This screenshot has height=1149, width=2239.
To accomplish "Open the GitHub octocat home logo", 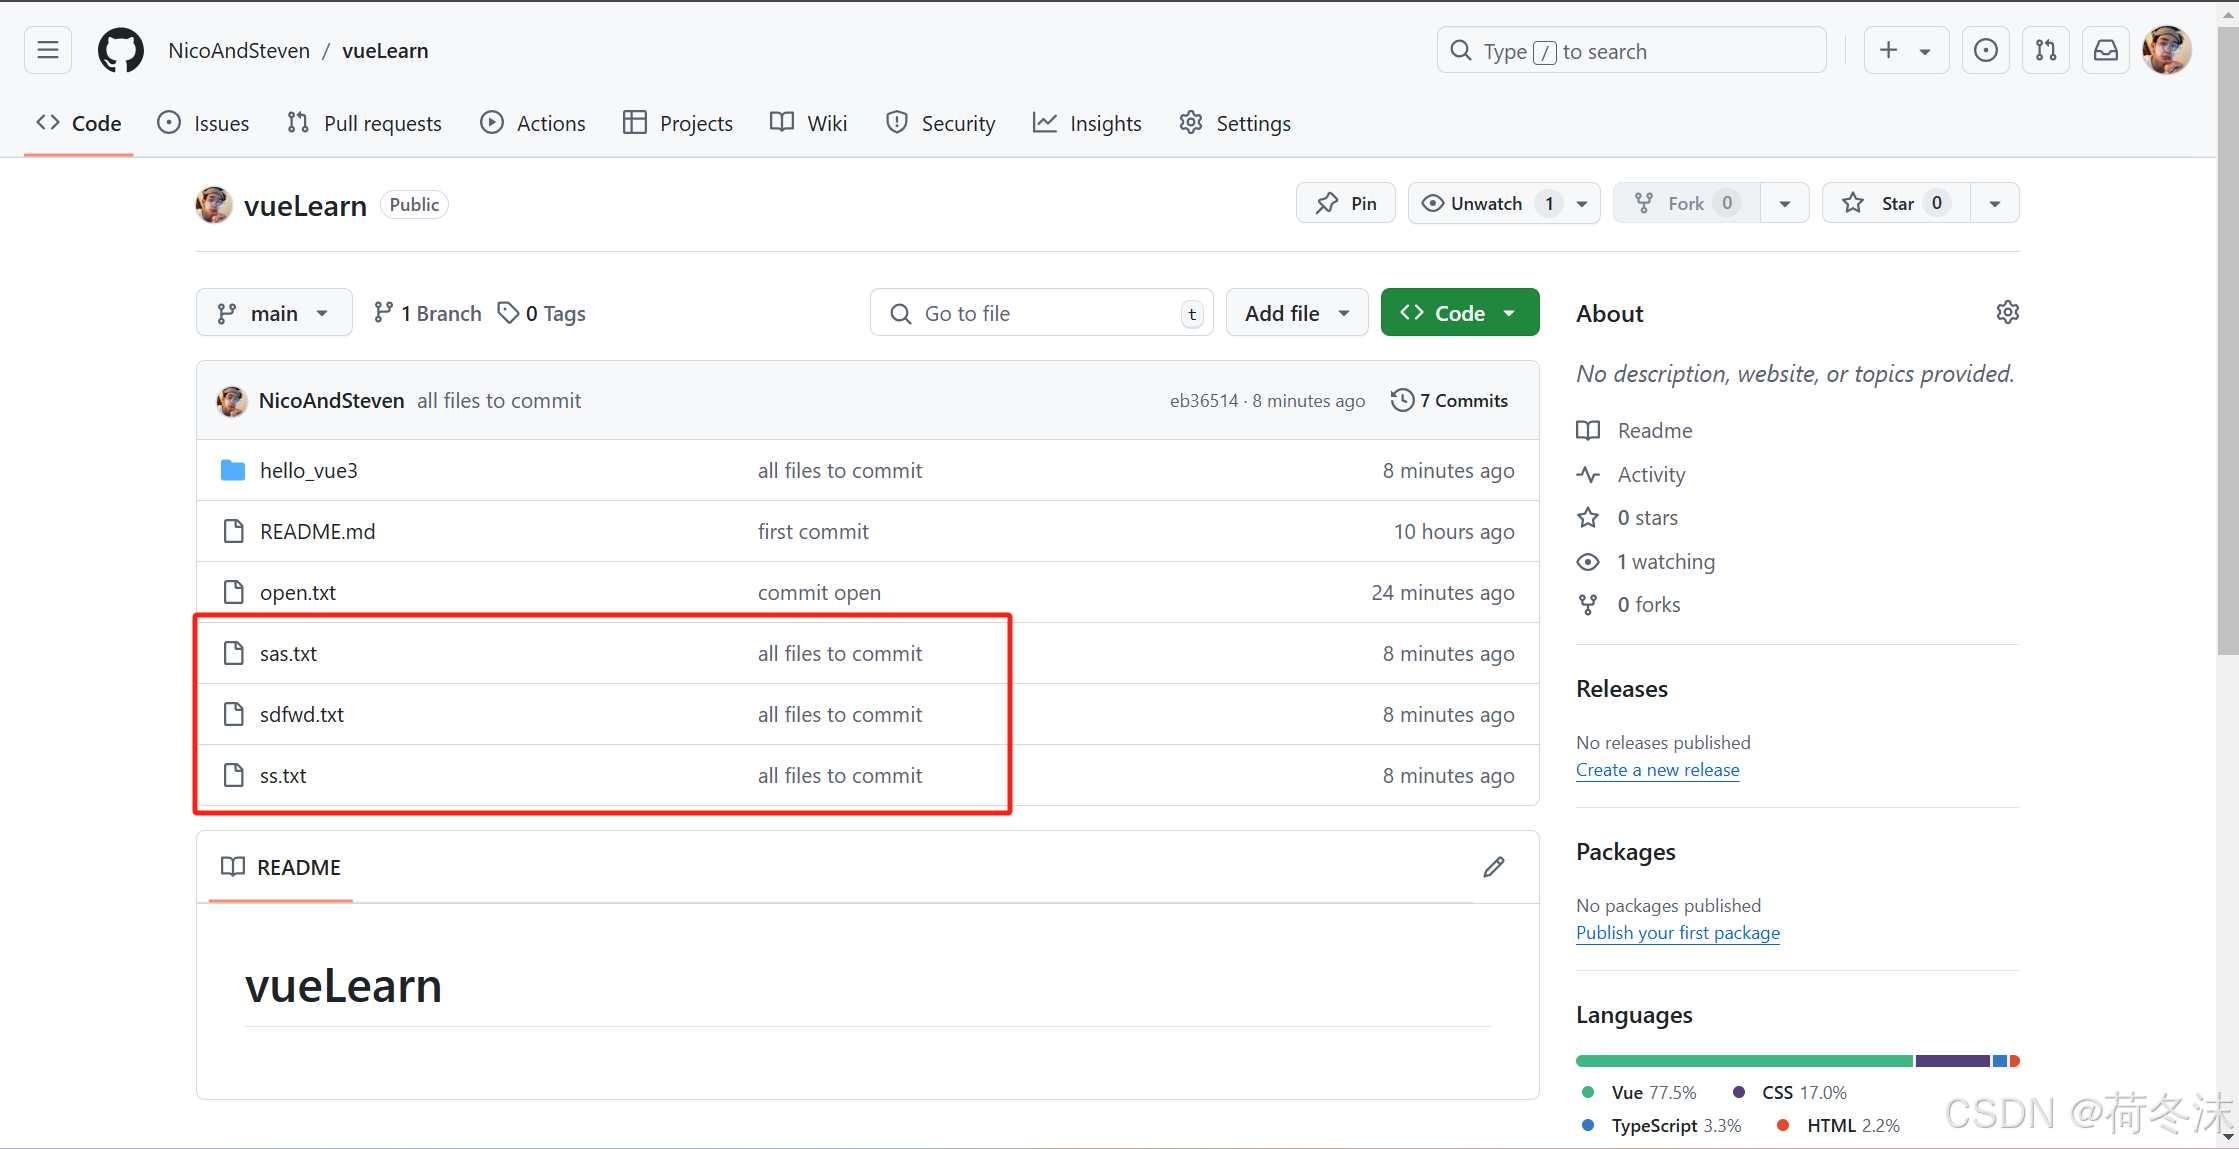I will (x=120, y=50).
